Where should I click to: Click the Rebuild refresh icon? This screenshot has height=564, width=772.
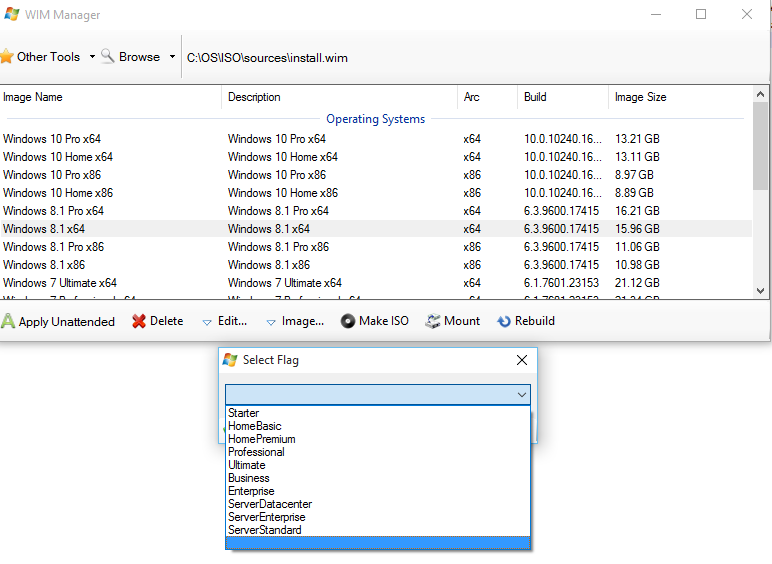[505, 321]
